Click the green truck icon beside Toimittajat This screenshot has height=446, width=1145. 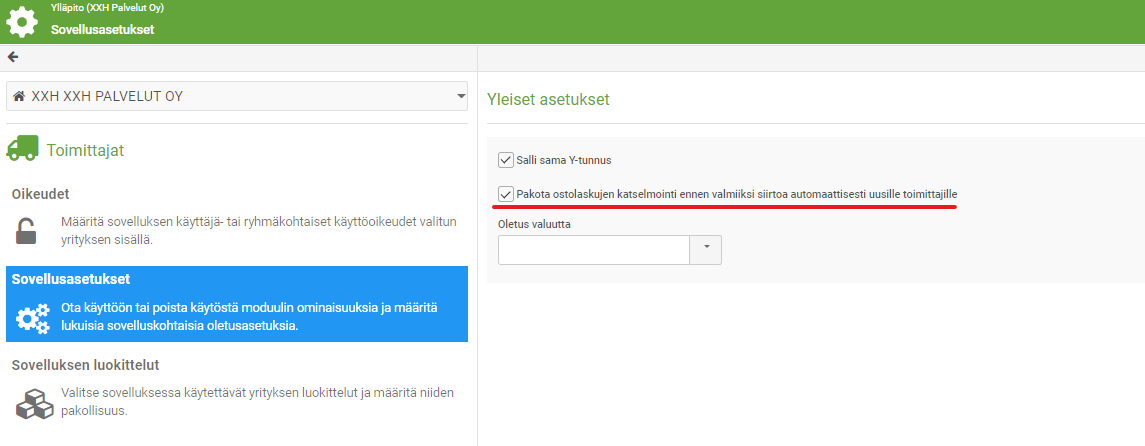tap(22, 150)
